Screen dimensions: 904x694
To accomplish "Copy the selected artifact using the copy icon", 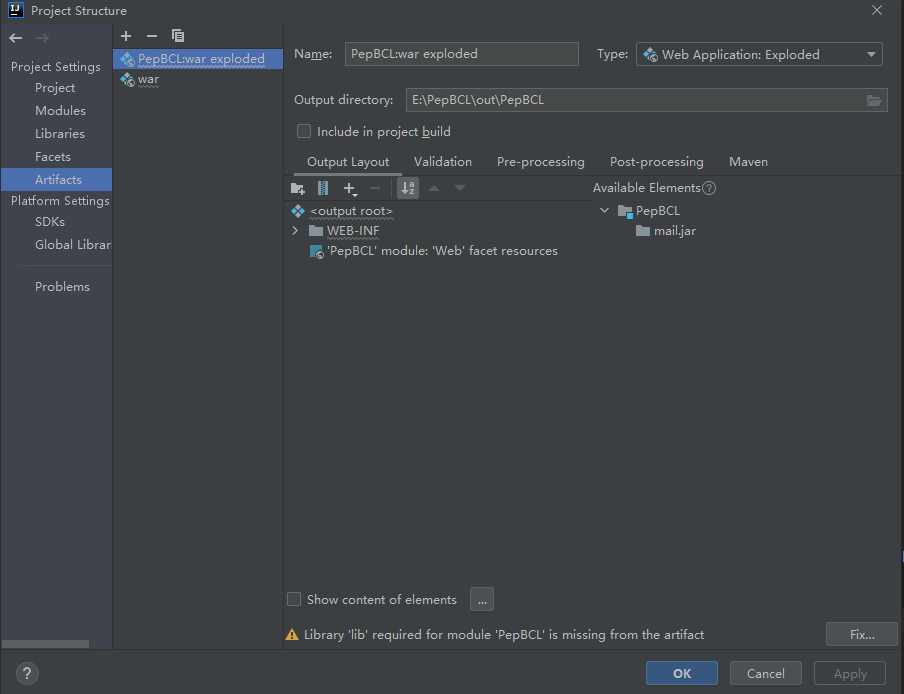I will tap(177, 36).
